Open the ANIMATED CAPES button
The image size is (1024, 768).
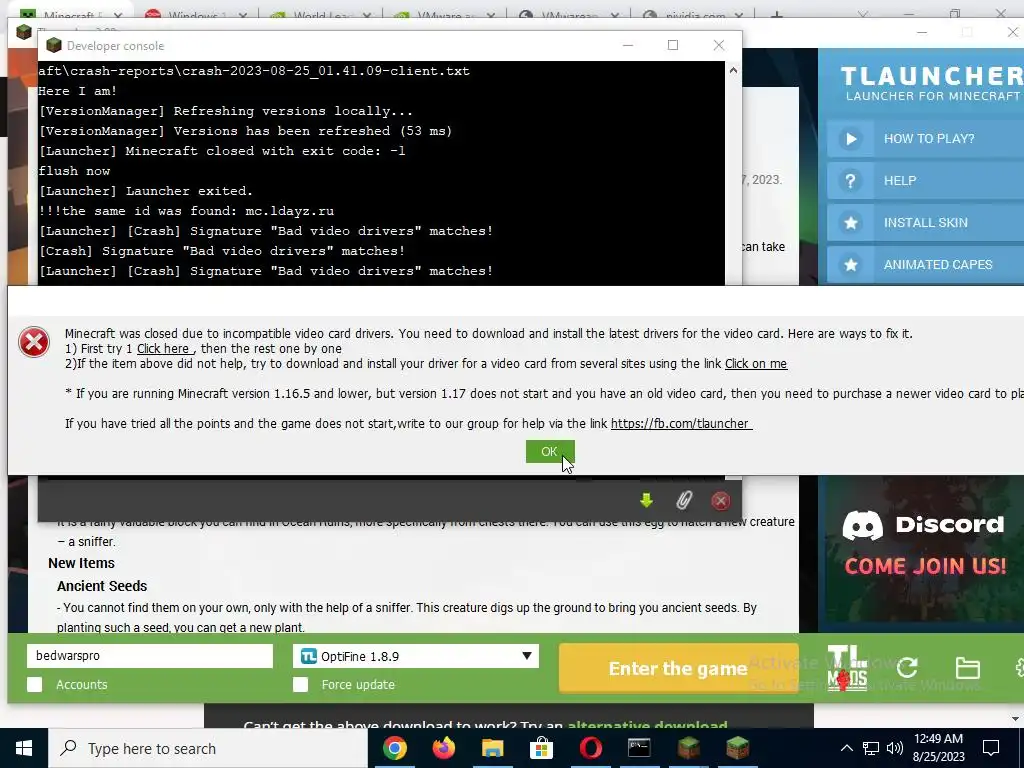(x=925, y=264)
